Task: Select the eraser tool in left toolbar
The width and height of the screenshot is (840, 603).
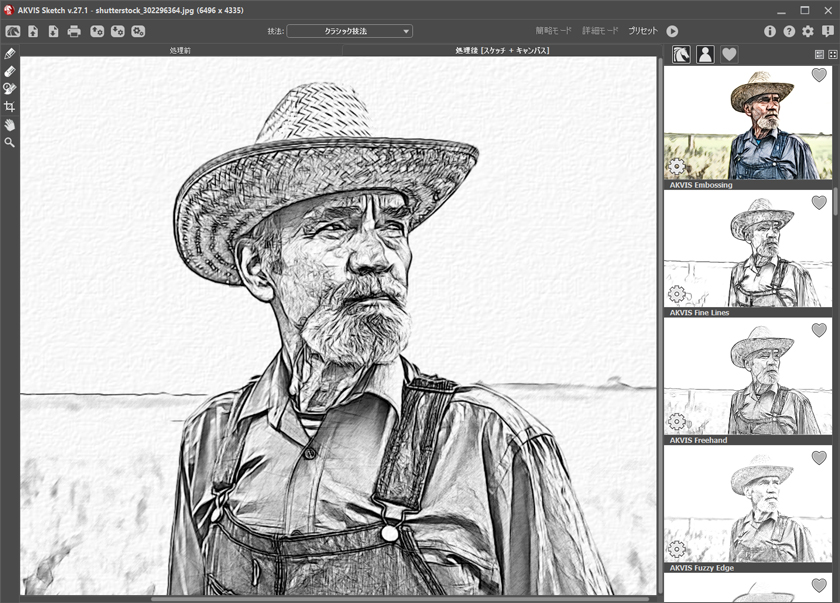Action: pos(10,71)
